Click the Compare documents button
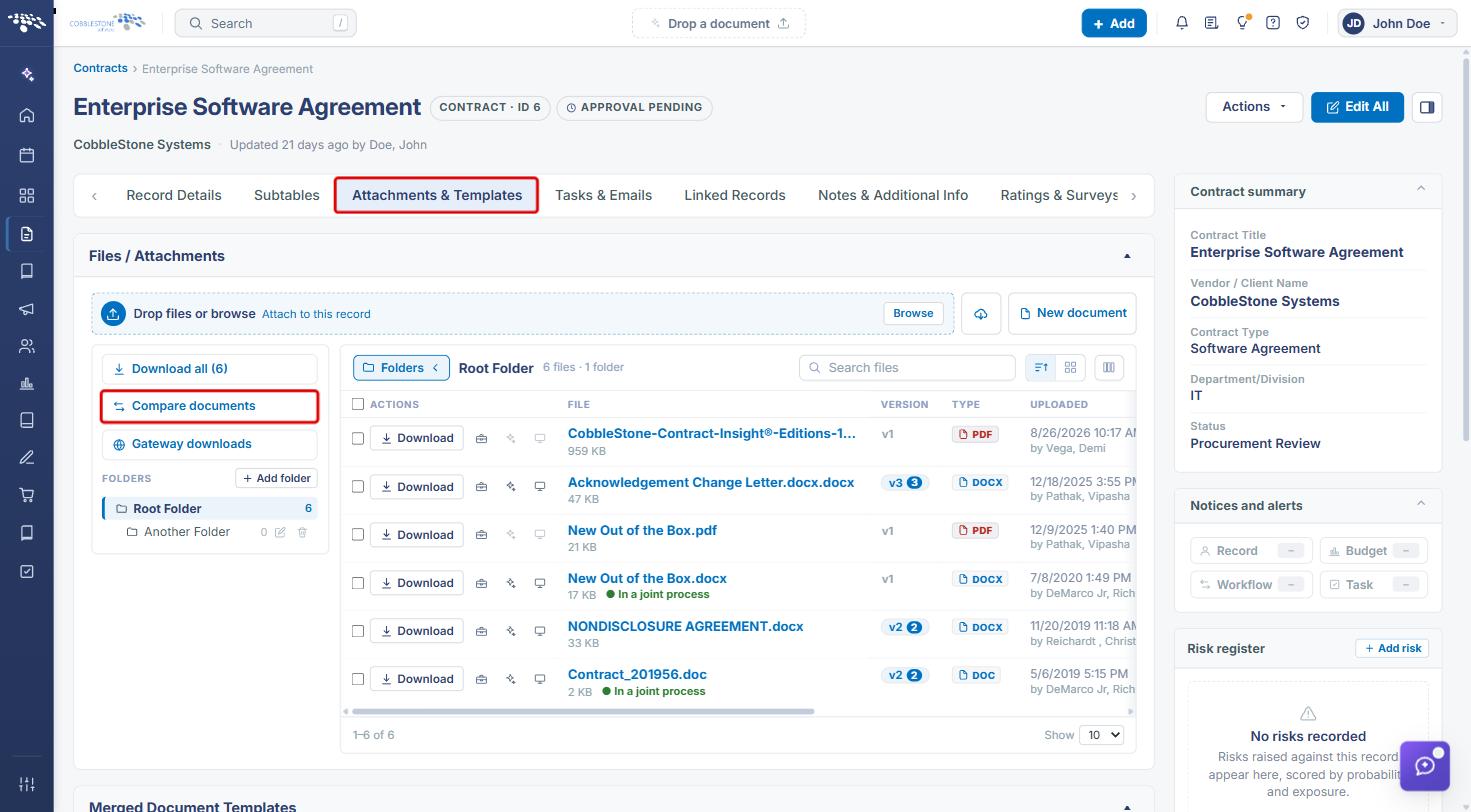1471x812 pixels. (210, 406)
